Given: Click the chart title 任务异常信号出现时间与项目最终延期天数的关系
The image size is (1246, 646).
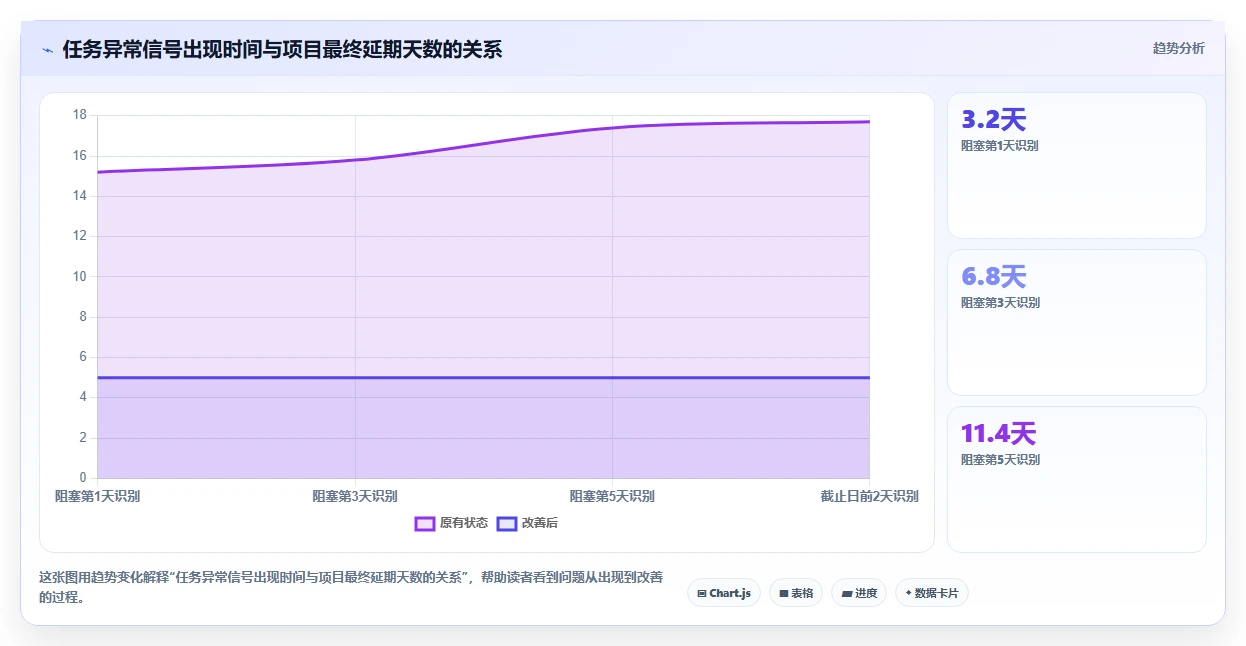Looking at the screenshot, I should (x=282, y=49).
